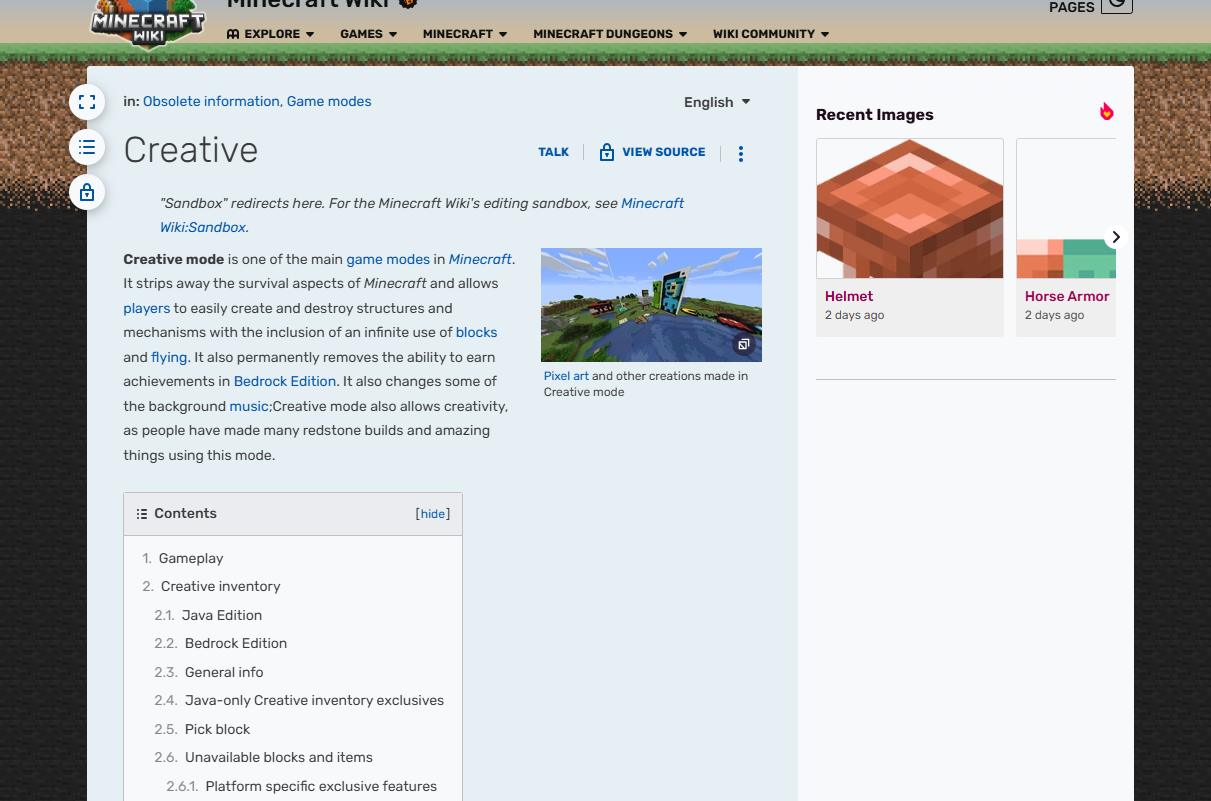The width and height of the screenshot is (1211, 801).
Task: Click the Helmet title link
Action: (849, 296)
